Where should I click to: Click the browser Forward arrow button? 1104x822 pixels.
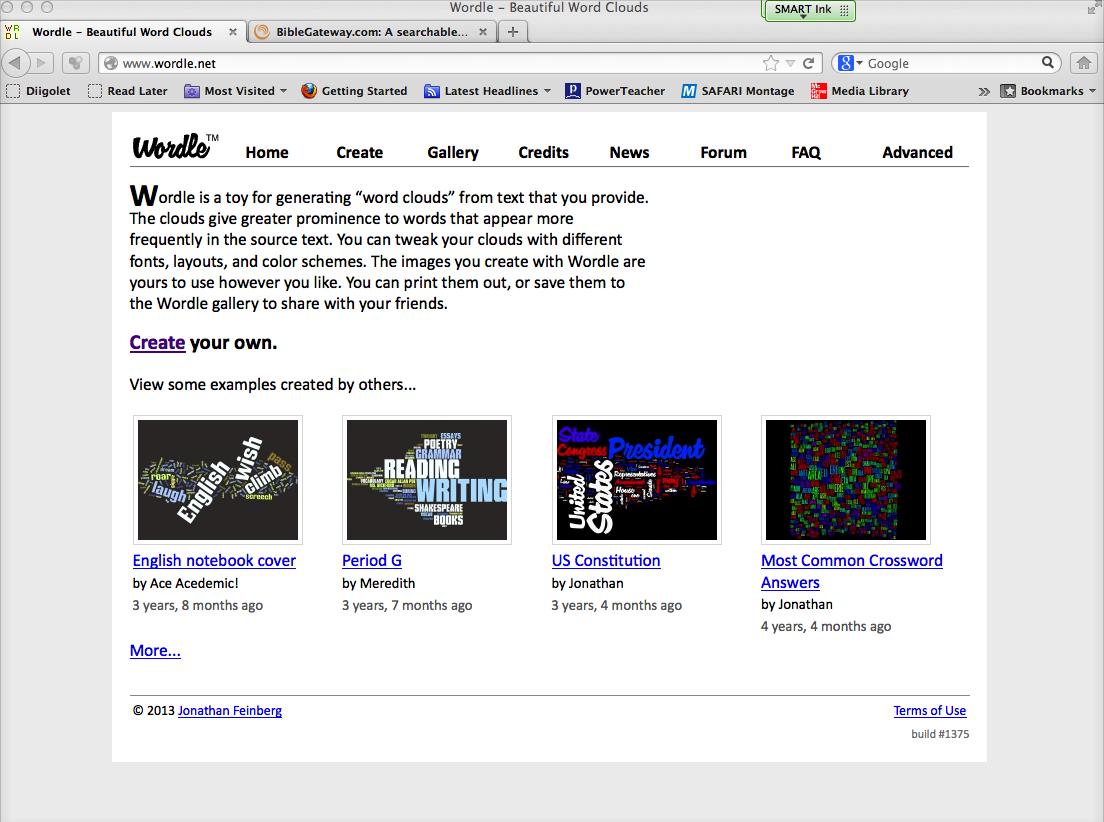(42, 63)
